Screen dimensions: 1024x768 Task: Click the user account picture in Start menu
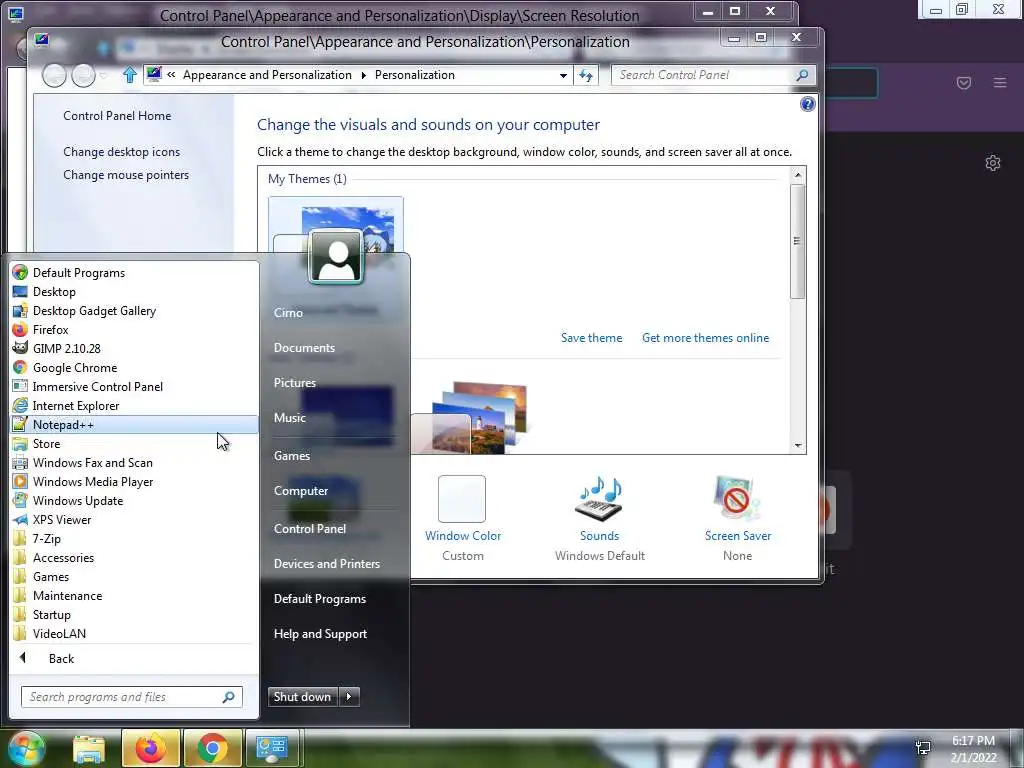(336, 257)
